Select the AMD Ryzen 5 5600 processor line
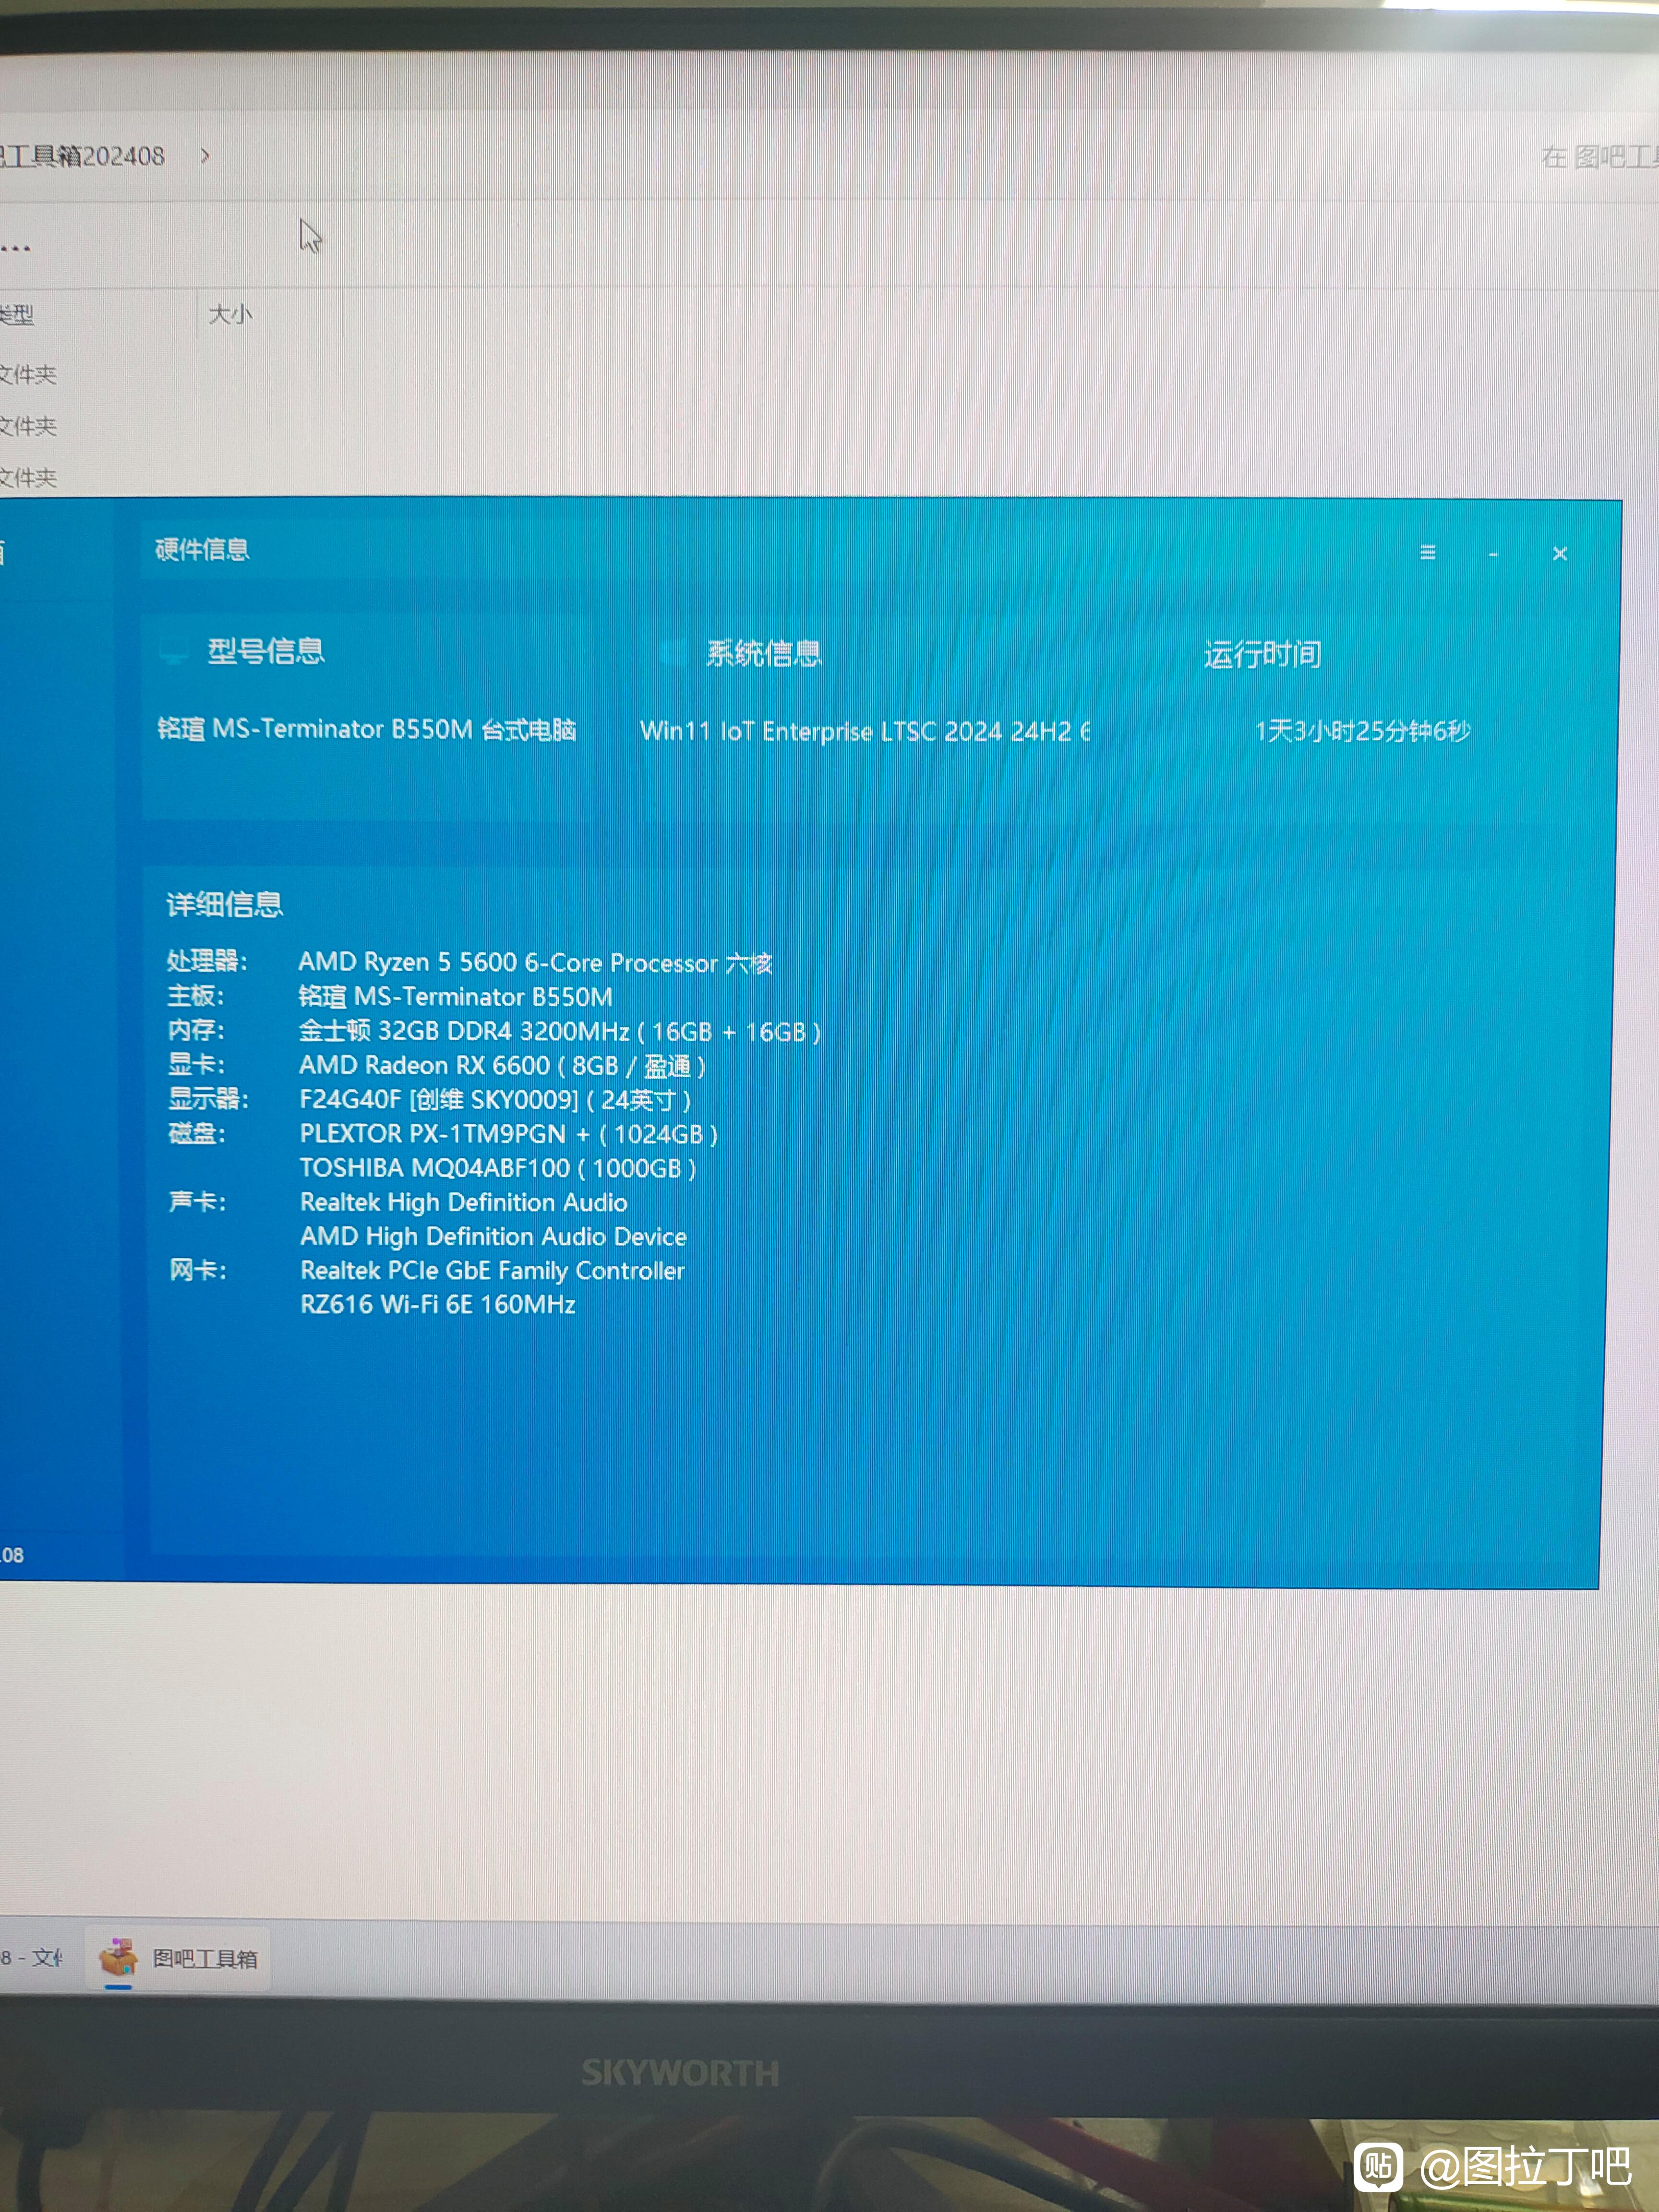Image resolution: width=1659 pixels, height=2212 pixels. [535, 963]
